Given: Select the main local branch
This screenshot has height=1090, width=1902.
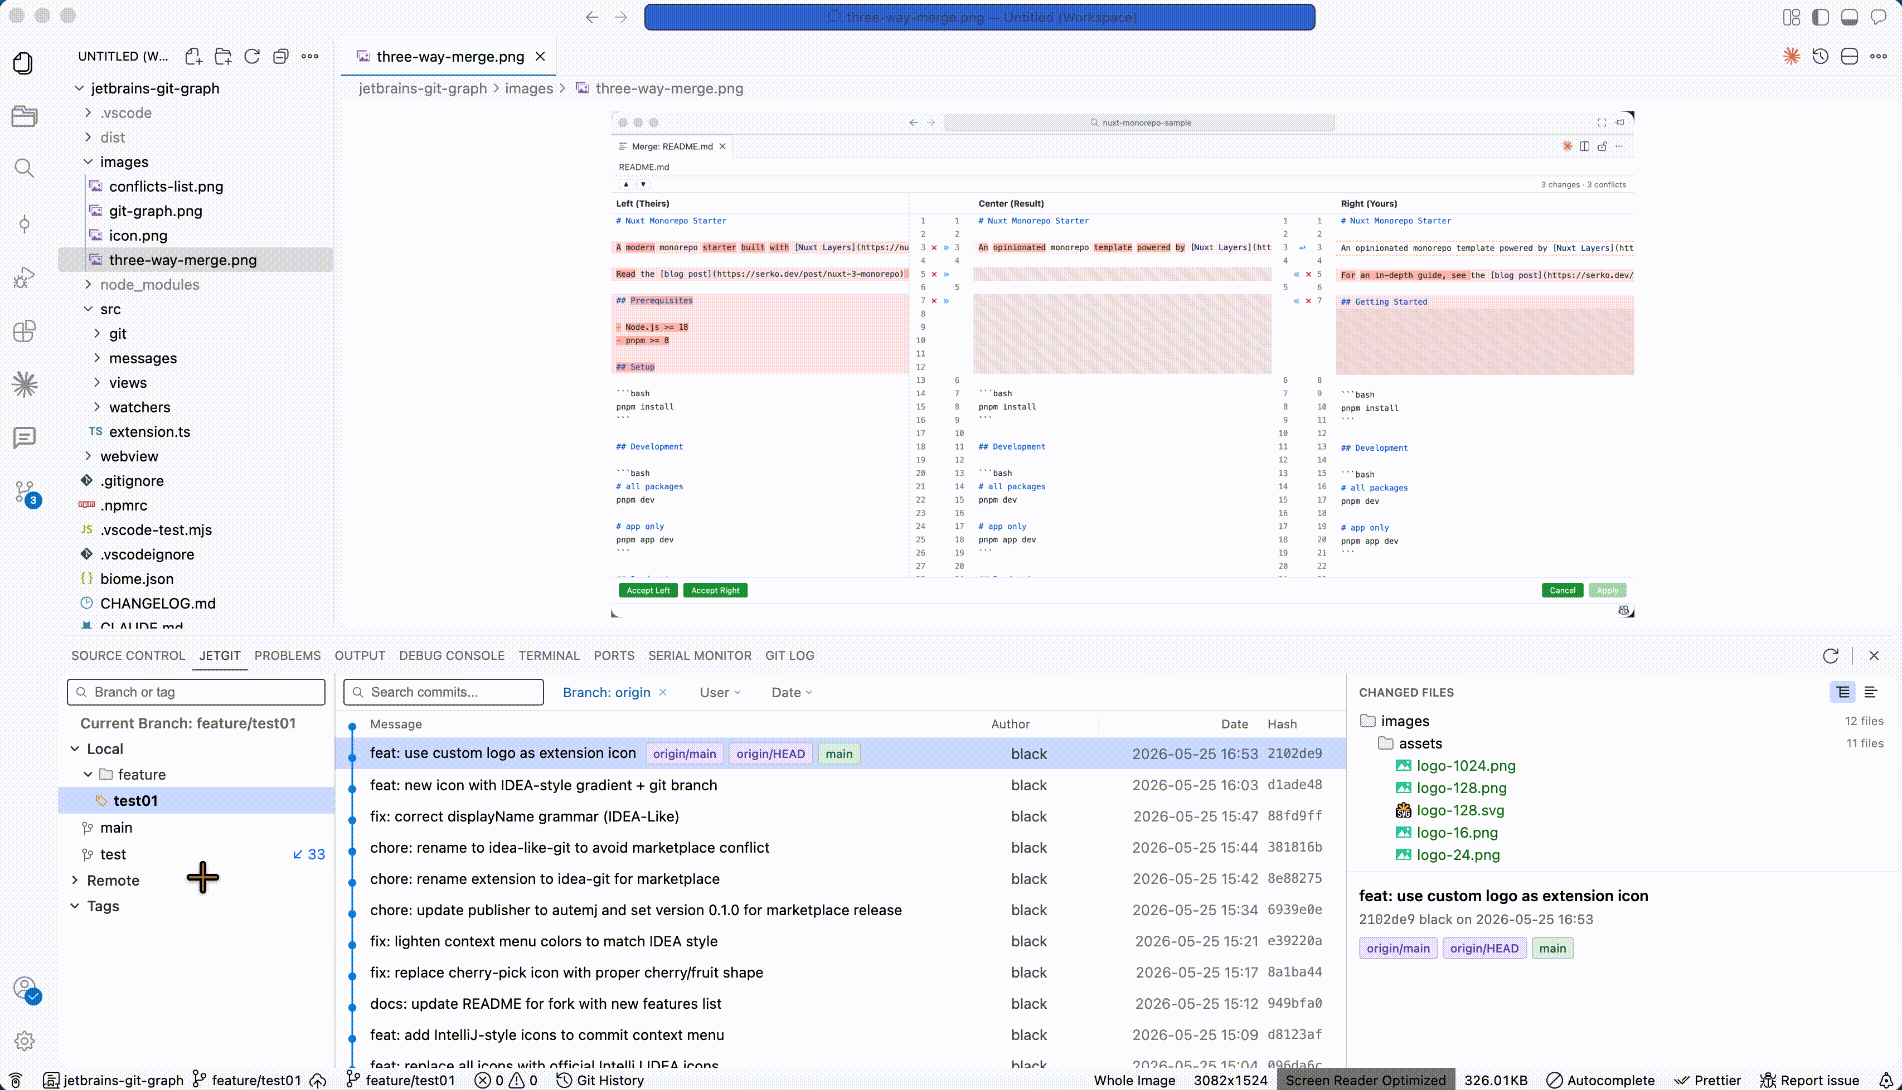Looking at the screenshot, I should tap(116, 828).
